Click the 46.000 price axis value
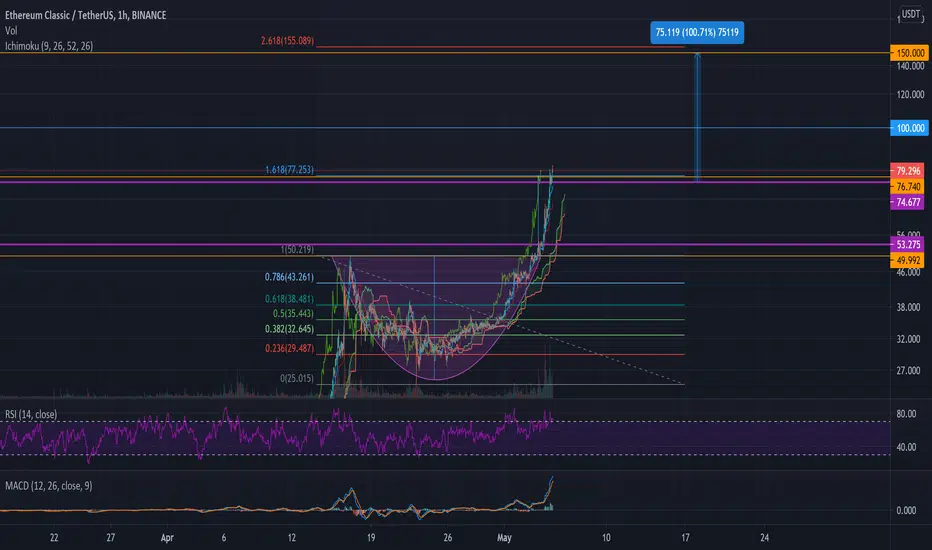The height and width of the screenshot is (550, 932). [908, 272]
